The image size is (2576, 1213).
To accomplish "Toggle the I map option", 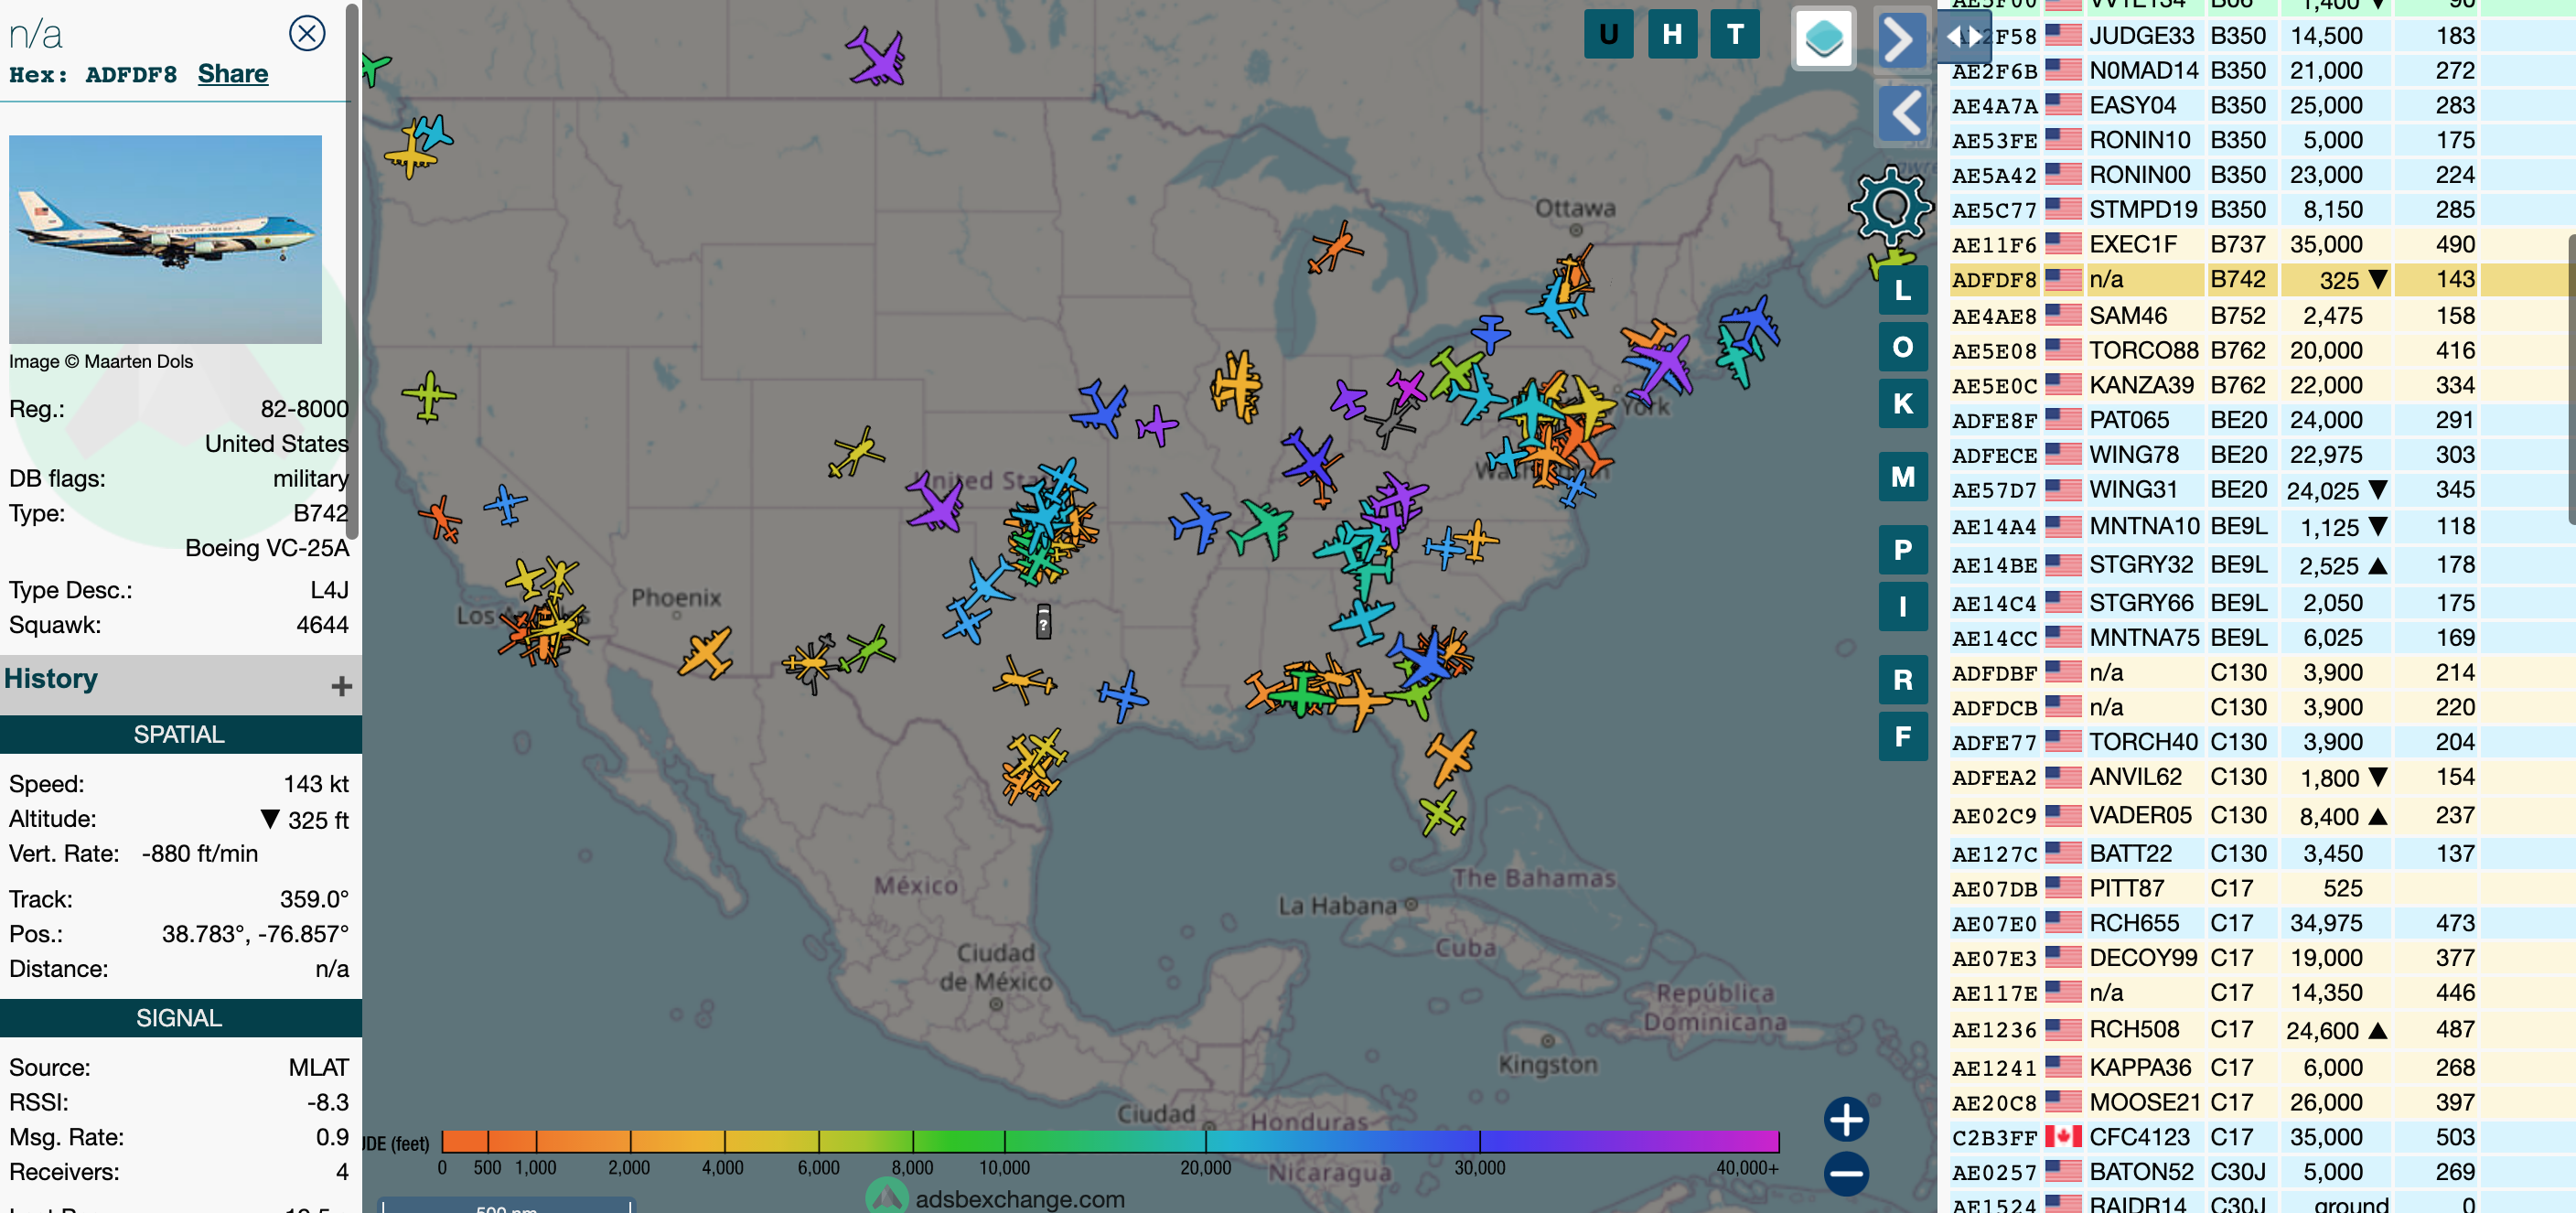I will point(1902,607).
